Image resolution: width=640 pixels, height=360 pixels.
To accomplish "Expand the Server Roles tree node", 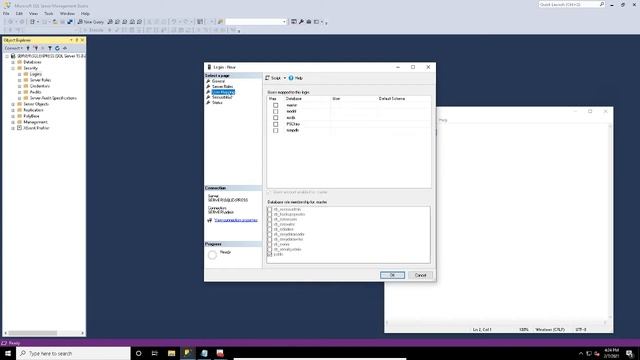I will pos(20,80).
